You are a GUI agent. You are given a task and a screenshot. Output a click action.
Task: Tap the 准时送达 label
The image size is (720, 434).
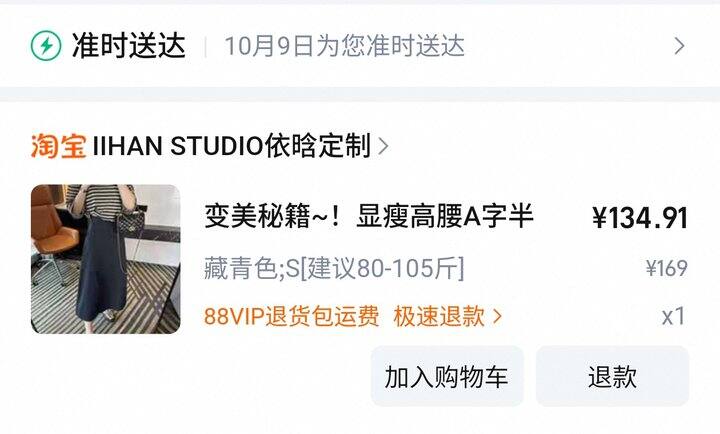pyautogui.click(x=129, y=45)
